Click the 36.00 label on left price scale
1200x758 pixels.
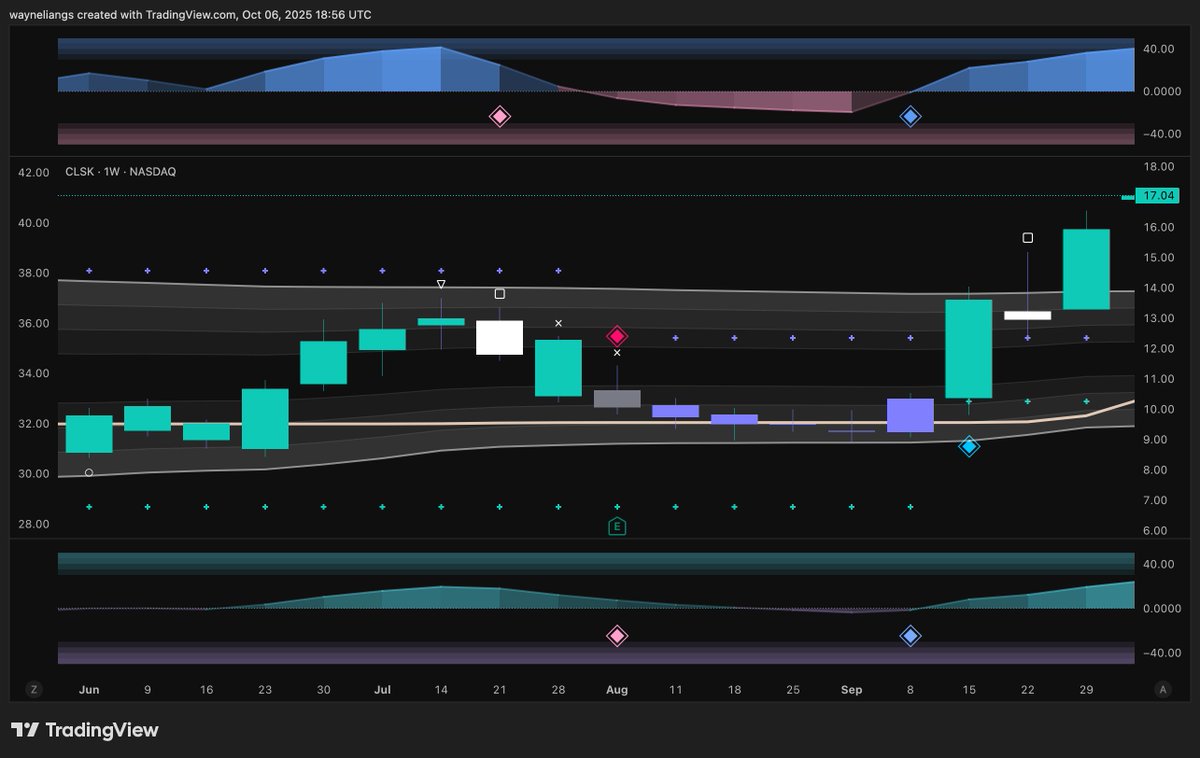tap(33, 323)
